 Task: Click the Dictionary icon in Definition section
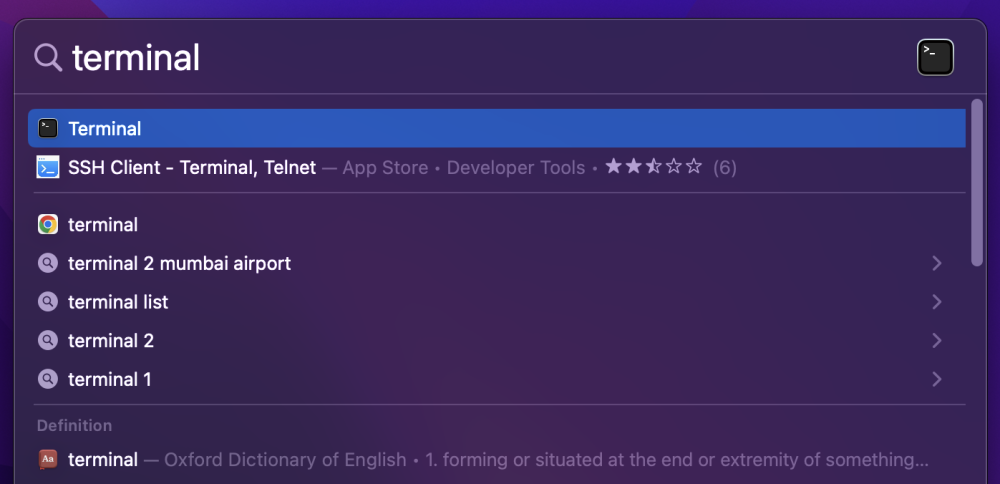(x=48, y=460)
